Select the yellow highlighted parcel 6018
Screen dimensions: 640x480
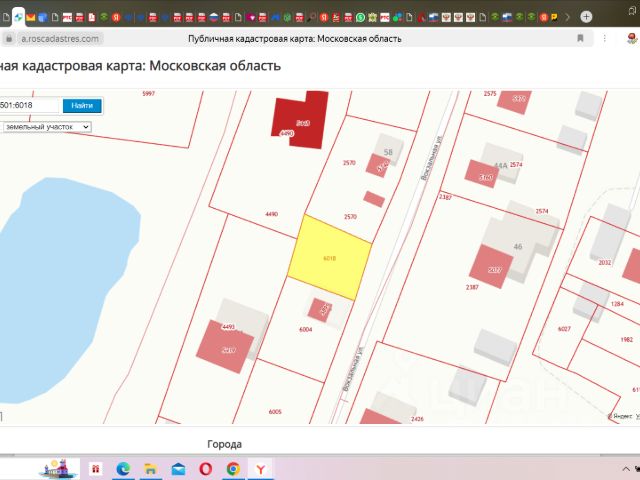point(329,257)
